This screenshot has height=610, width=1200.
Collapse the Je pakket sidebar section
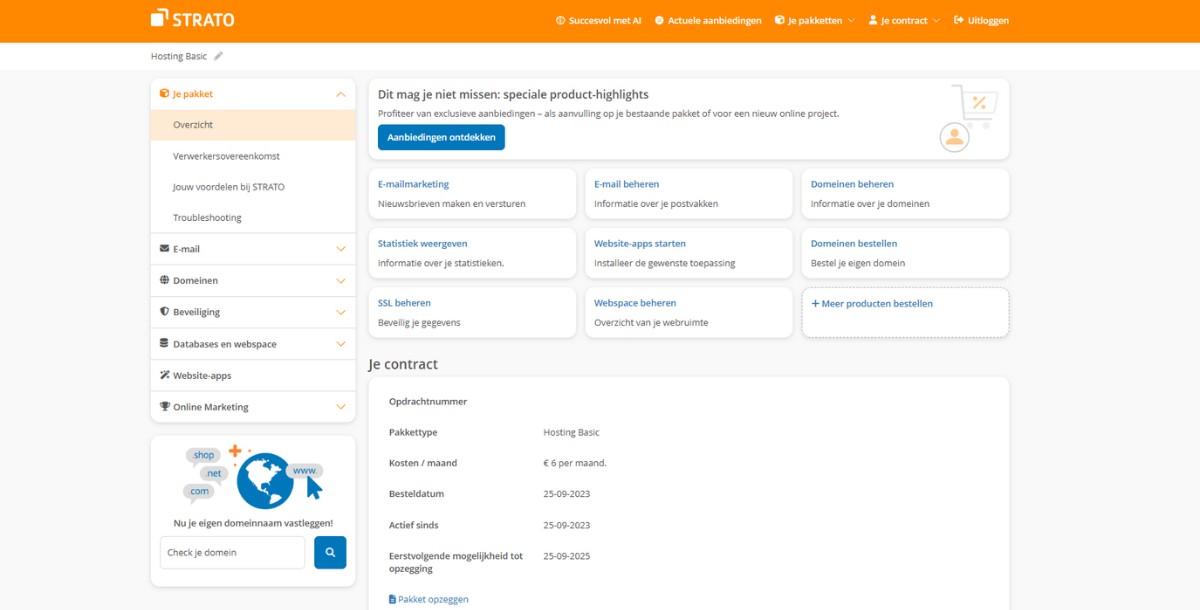coord(341,94)
